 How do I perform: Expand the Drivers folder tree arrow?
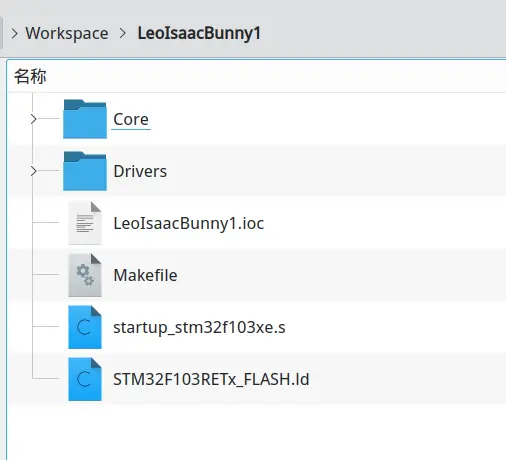(x=33, y=171)
